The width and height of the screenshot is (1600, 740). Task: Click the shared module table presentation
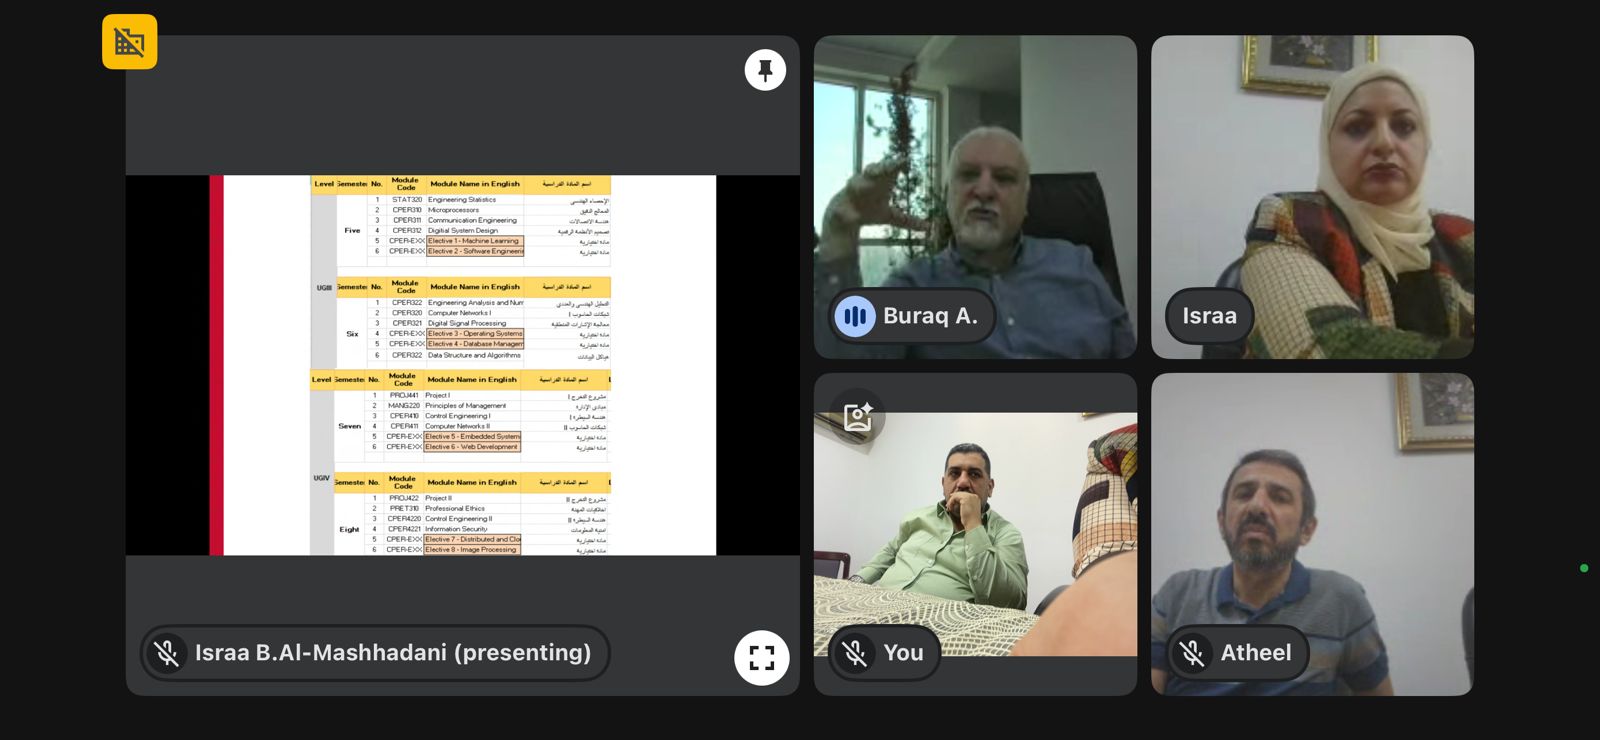point(463,365)
